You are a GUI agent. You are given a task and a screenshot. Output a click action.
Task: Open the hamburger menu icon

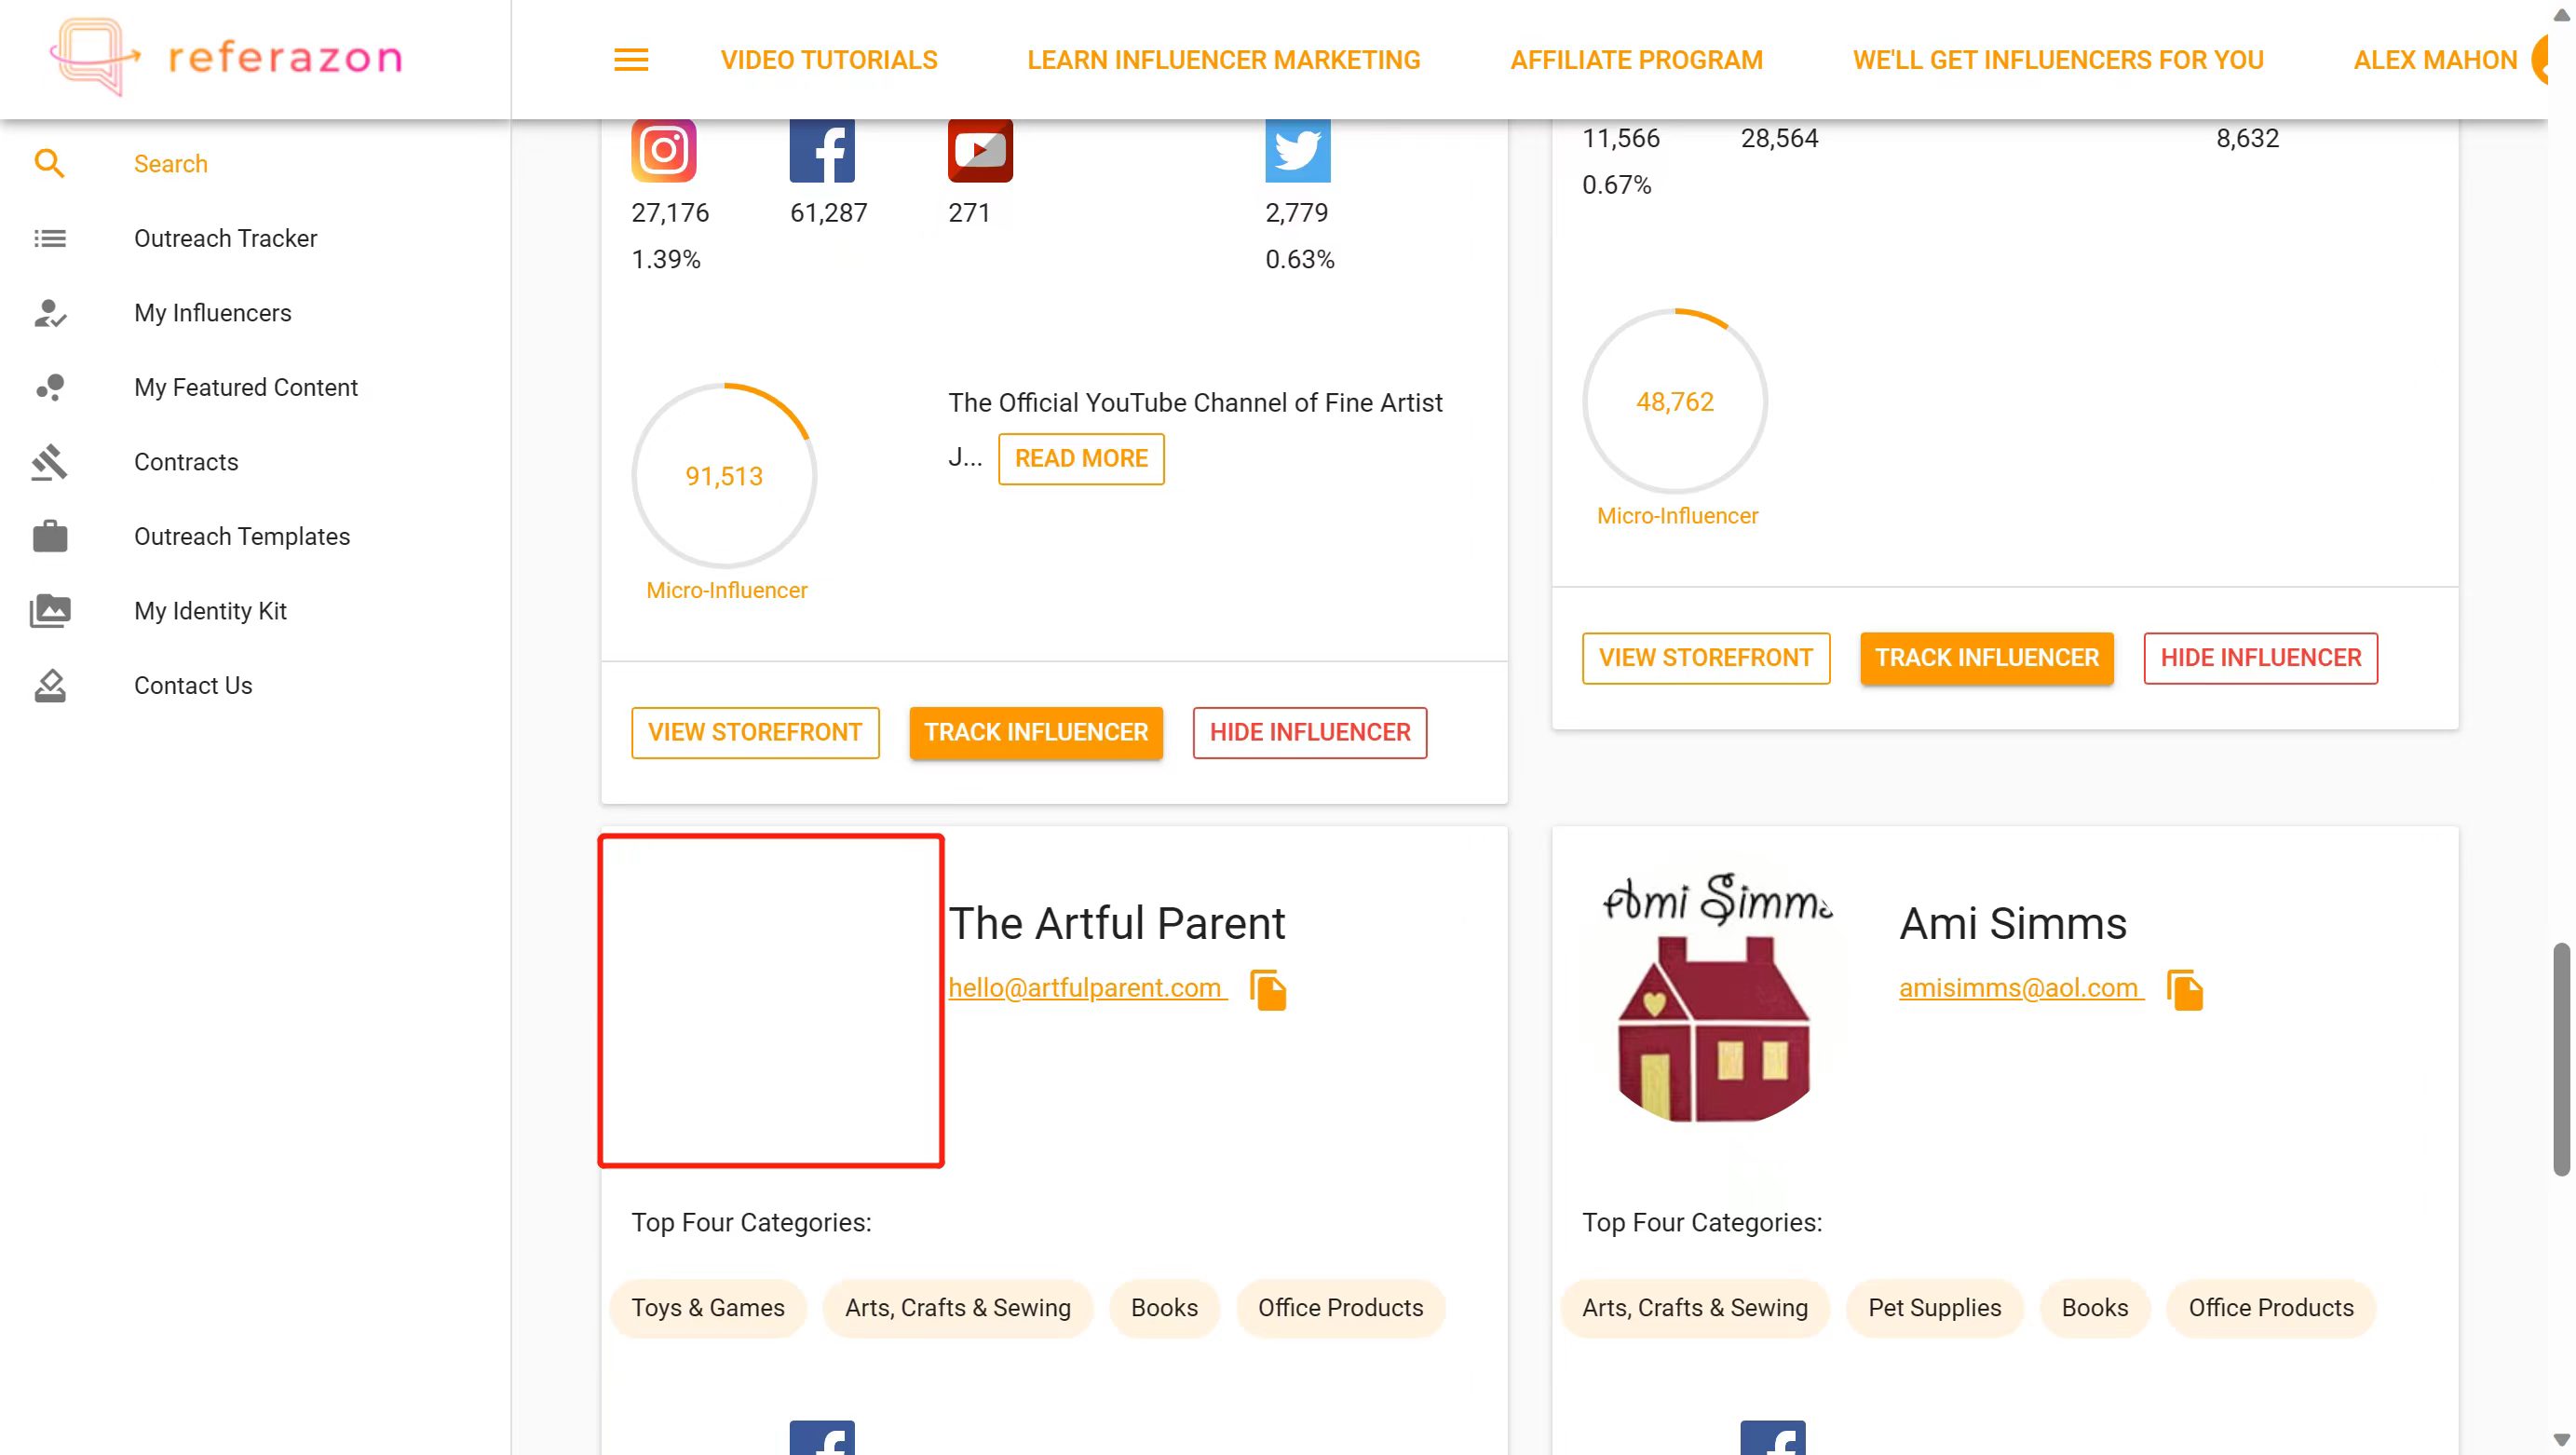pyautogui.click(x=631, y=60)
